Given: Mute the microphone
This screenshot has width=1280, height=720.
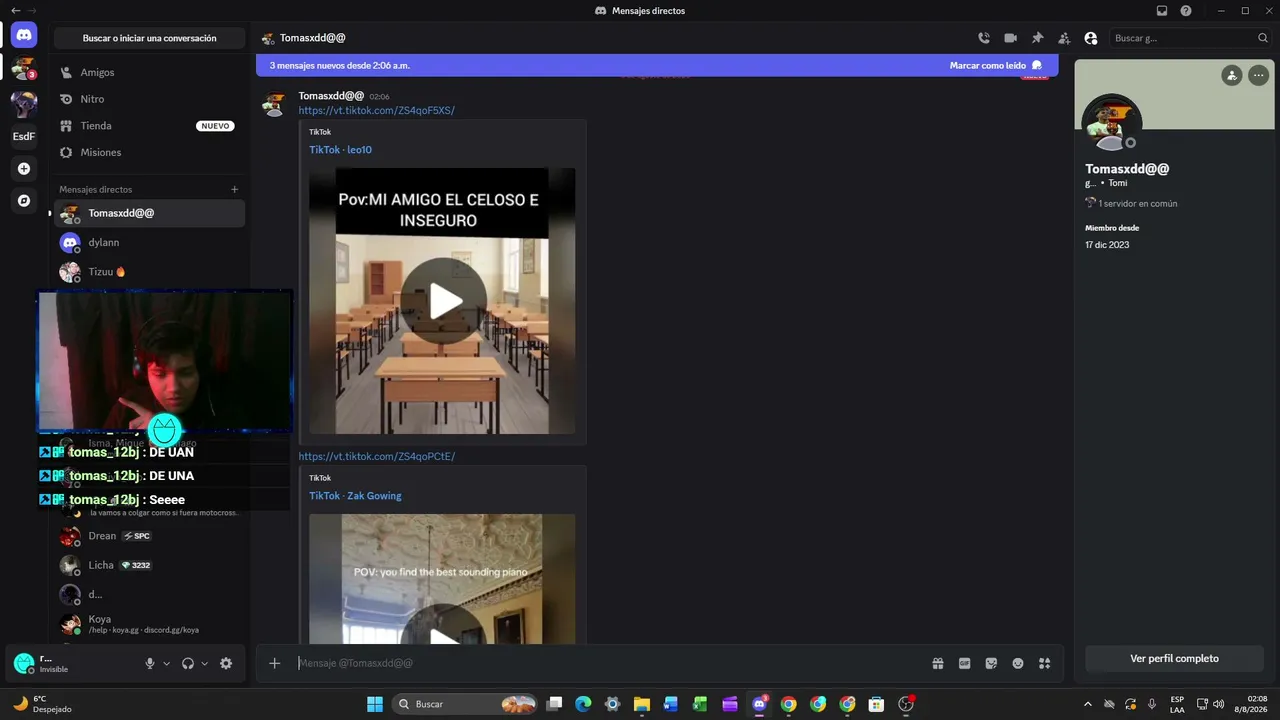Looking at the screenshot, I should click(x=150, y=663).
